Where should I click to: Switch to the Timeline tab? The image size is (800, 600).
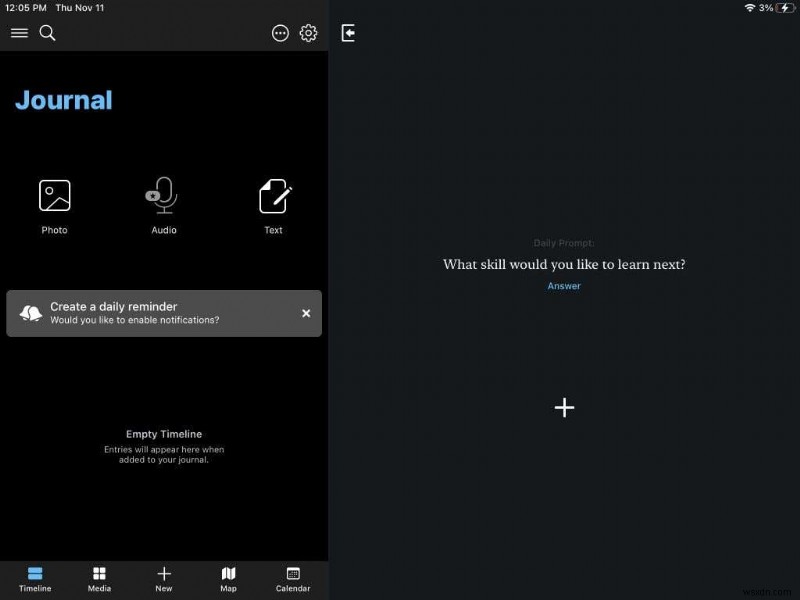(35, 580)
